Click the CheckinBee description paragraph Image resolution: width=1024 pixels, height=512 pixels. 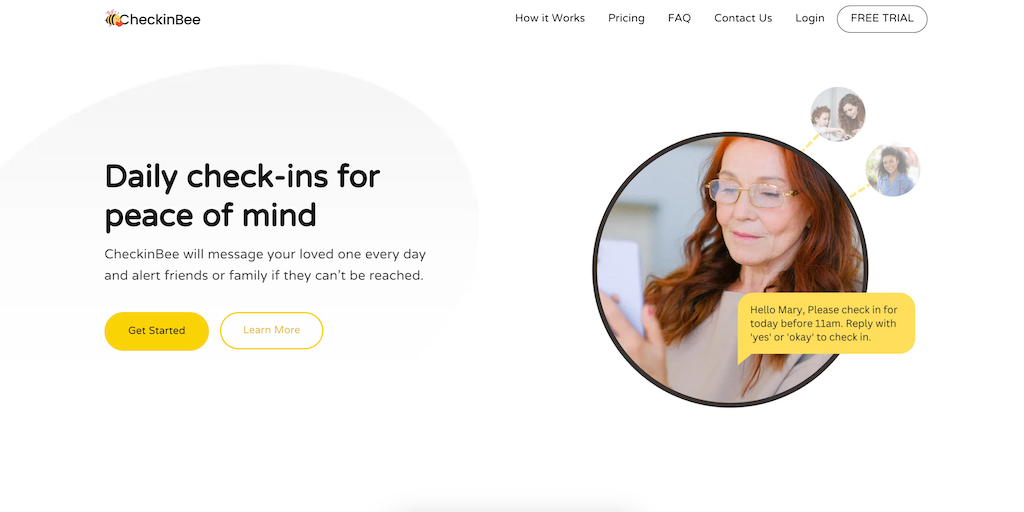coord(265,264)
